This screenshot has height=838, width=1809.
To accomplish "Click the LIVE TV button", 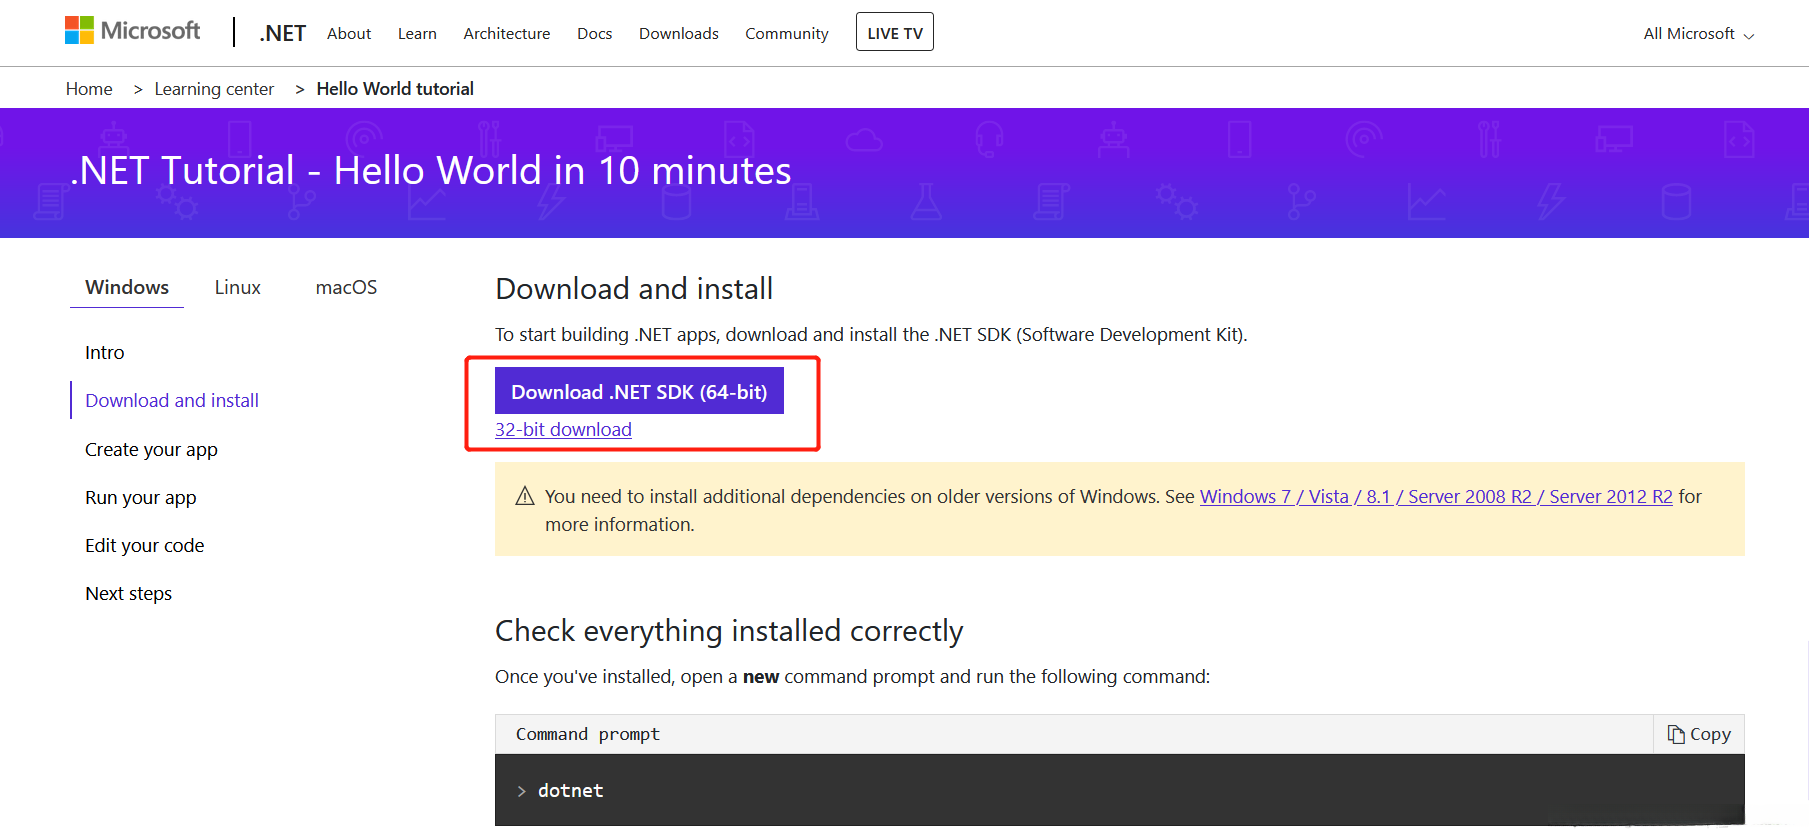I will click(x=894, y=33).
